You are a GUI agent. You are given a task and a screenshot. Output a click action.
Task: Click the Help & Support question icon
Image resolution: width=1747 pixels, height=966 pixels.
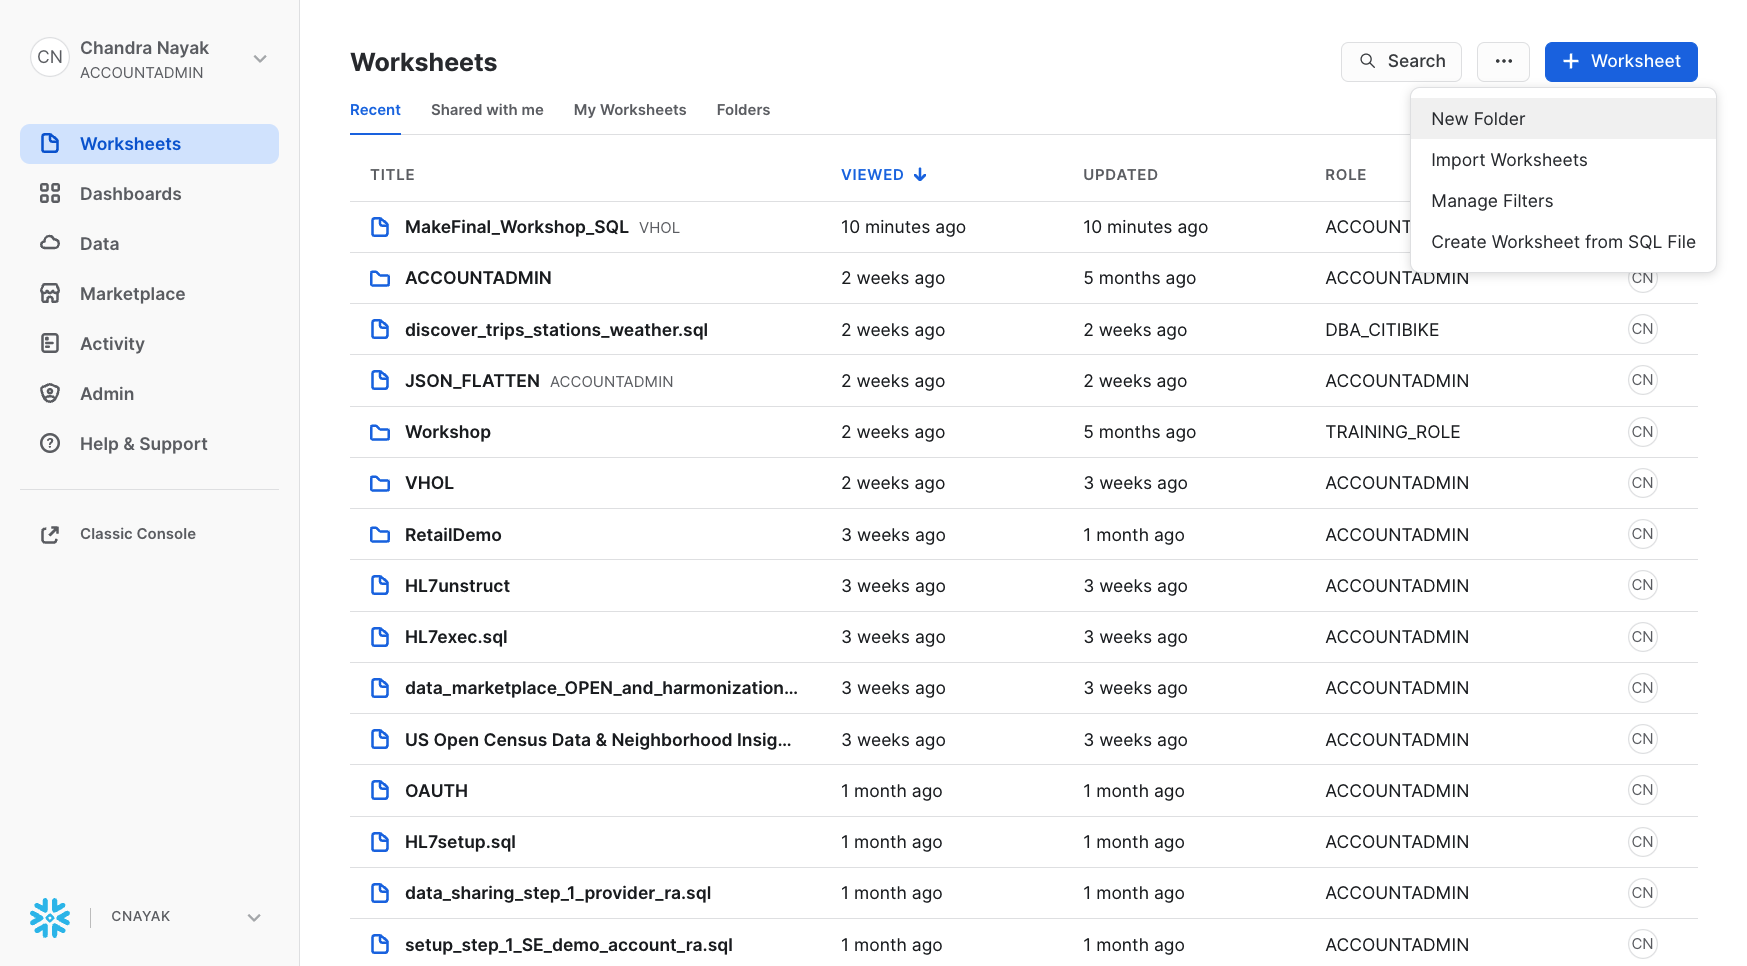50,443
